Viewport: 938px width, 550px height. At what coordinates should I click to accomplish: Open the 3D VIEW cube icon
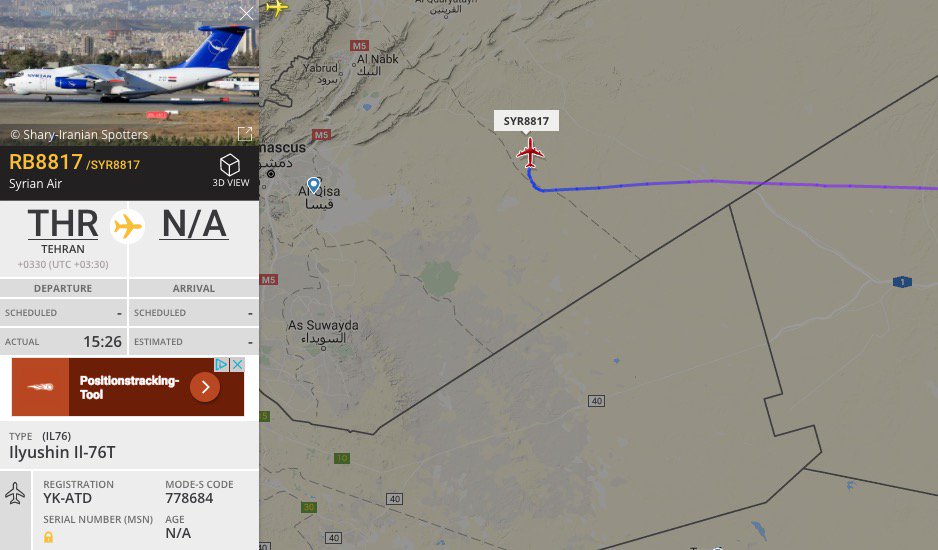tap(230, 165)
